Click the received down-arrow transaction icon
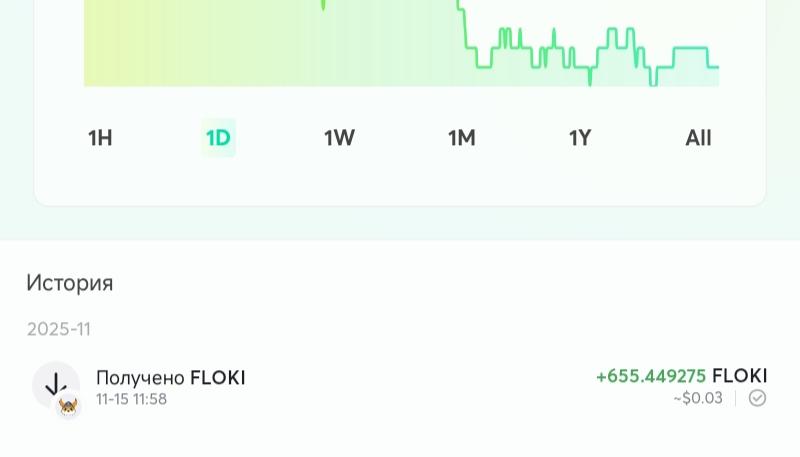800x457 pixels. (x=55, y=384)
